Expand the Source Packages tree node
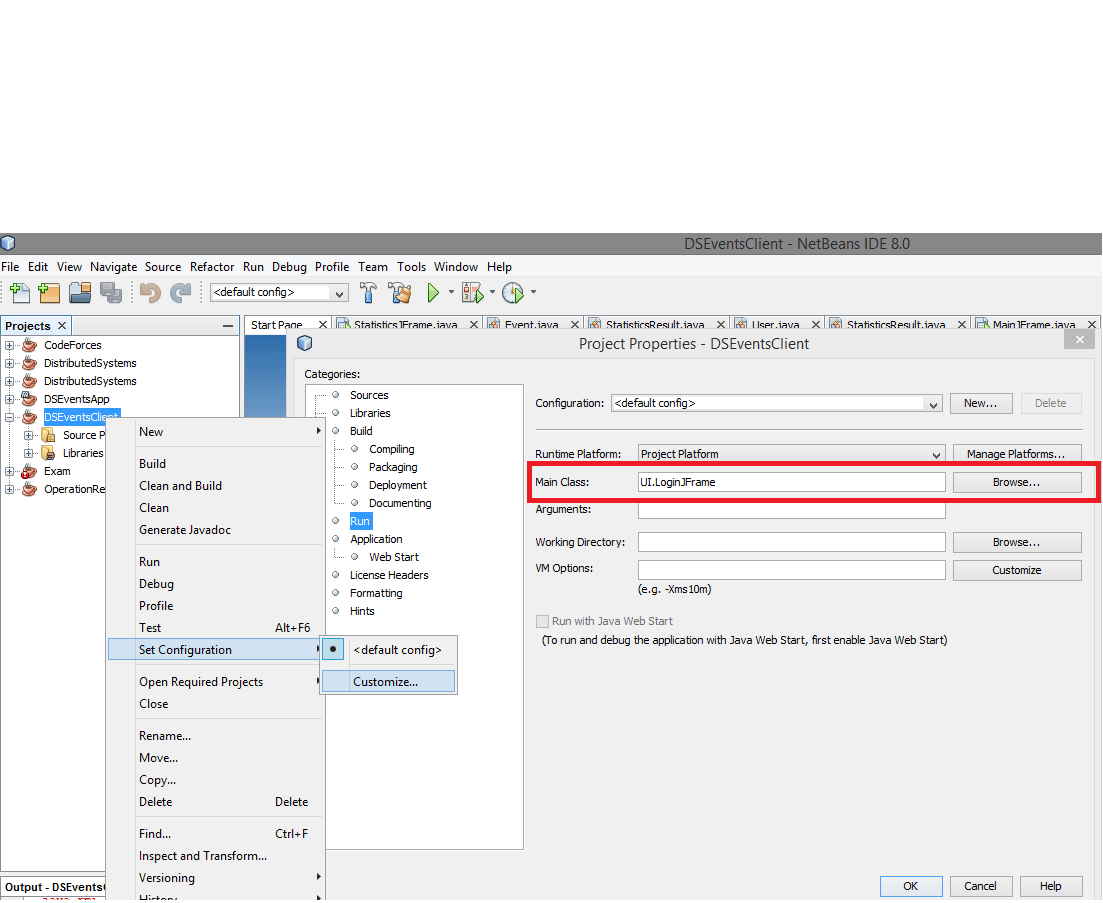1103x903 pixels. tap(28, 435)
